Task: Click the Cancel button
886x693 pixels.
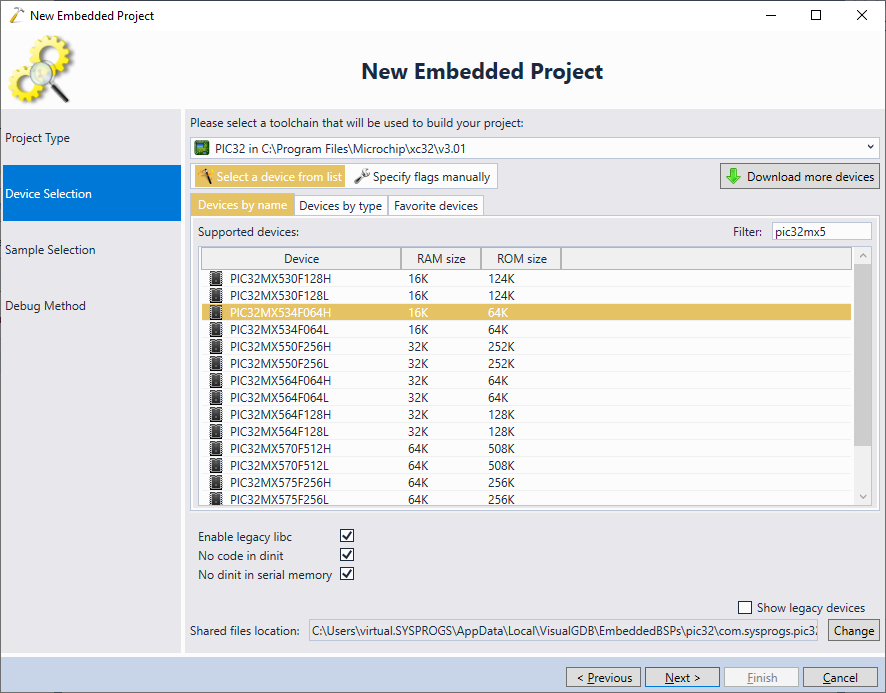Action: click(840, 677)
